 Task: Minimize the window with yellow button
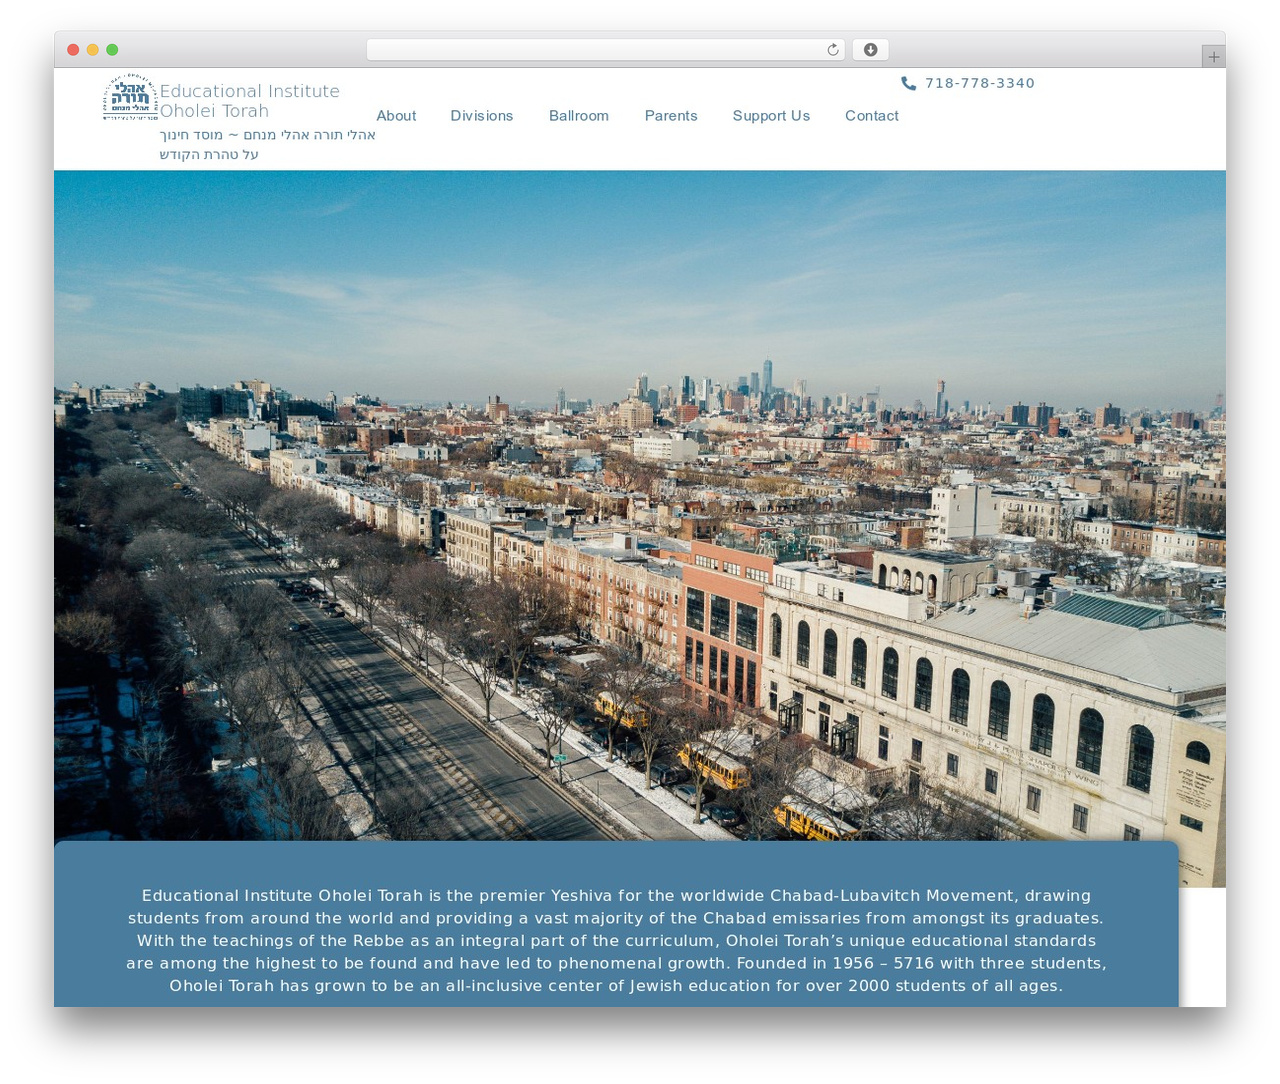point(93,50)
